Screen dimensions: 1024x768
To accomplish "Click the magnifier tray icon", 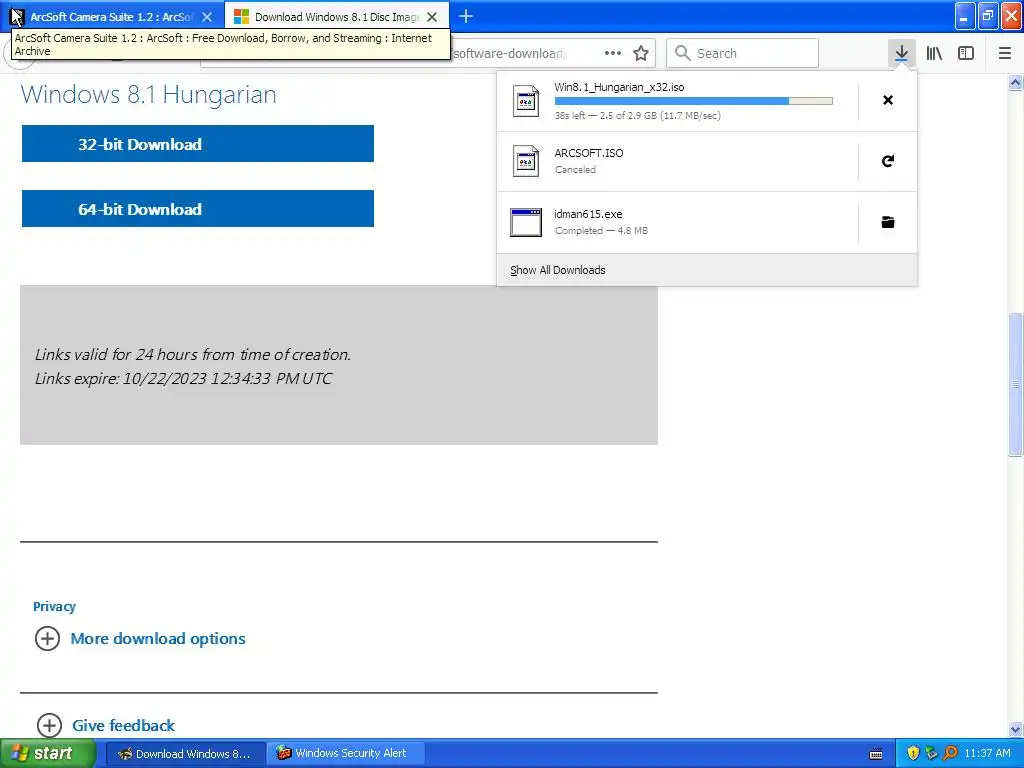I will (951, 753).
